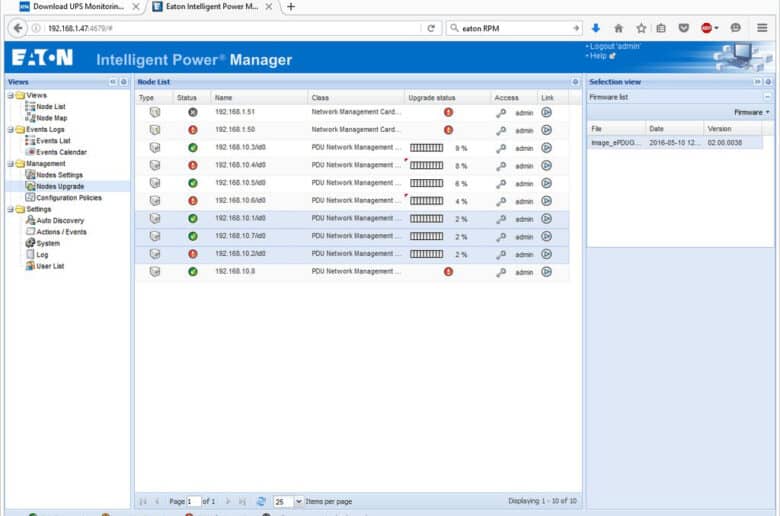The height and width of the screenshot is (516, 780).
Task: Open the User List settings page
Action: [50, 266]
